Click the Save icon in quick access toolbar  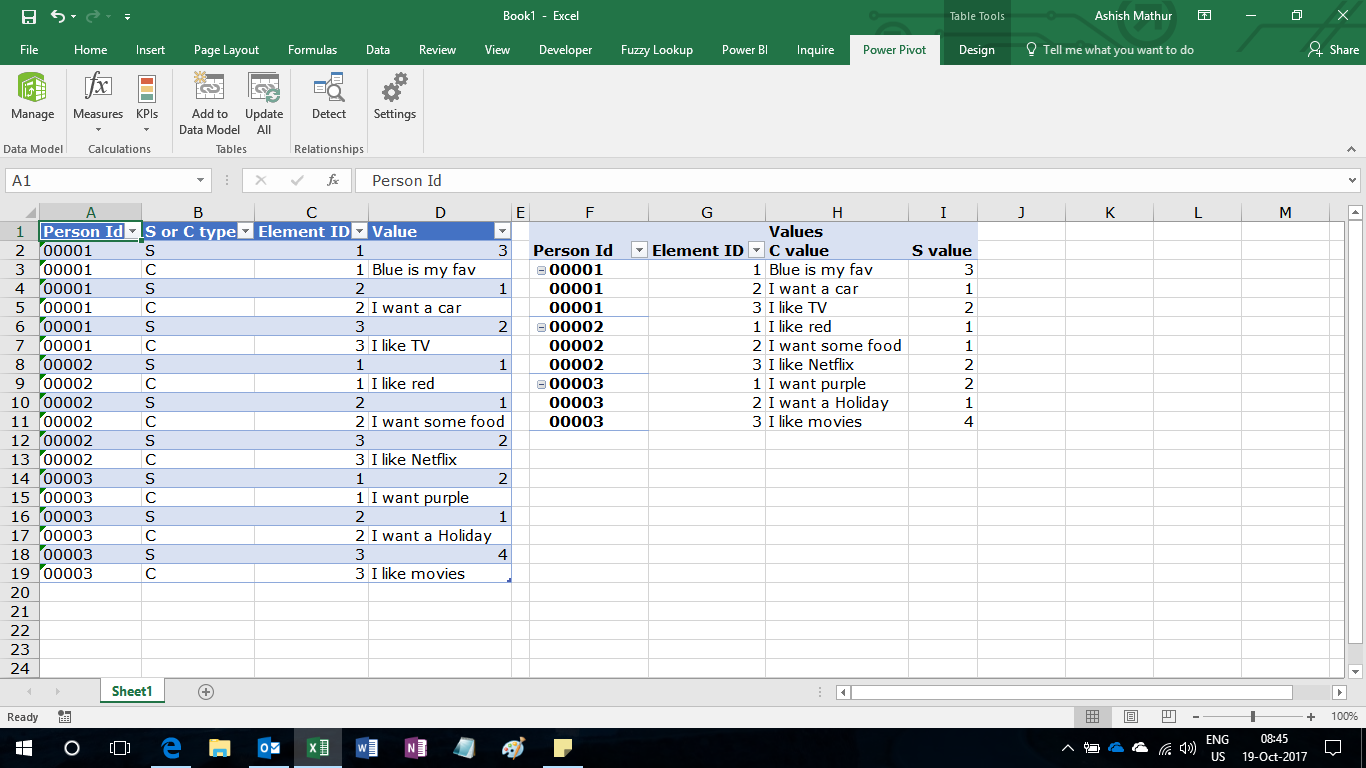pos(29,16)
